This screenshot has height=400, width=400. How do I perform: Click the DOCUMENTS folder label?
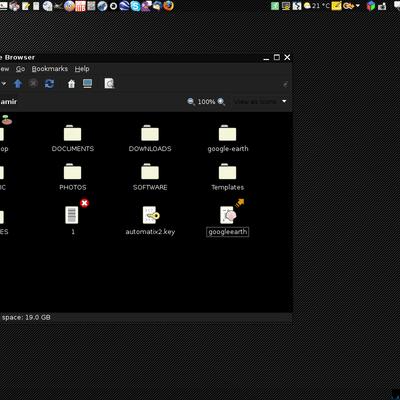tap(73, 149)
